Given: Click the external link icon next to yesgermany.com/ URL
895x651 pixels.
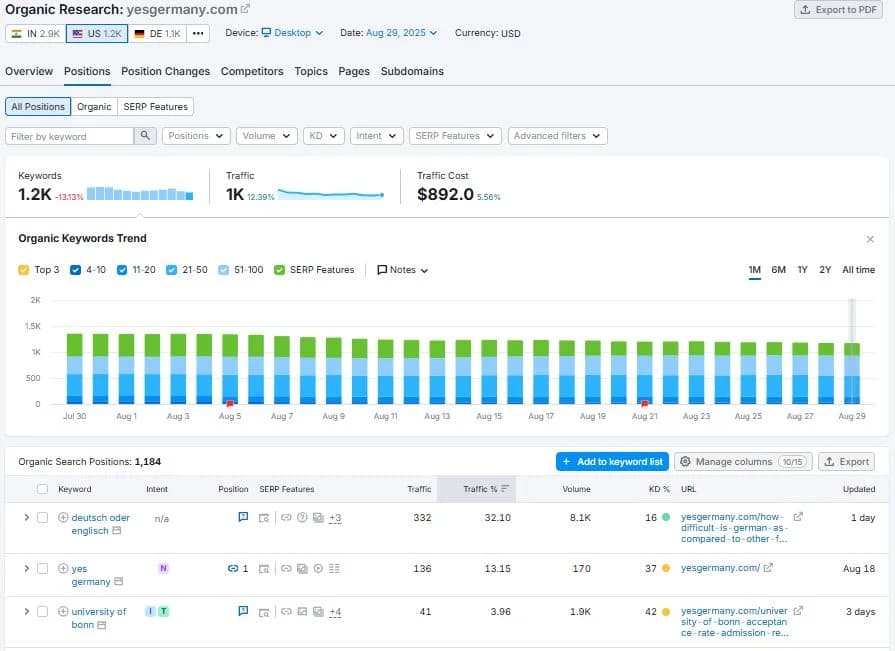Looking at the screenshot, I should 768,568.
